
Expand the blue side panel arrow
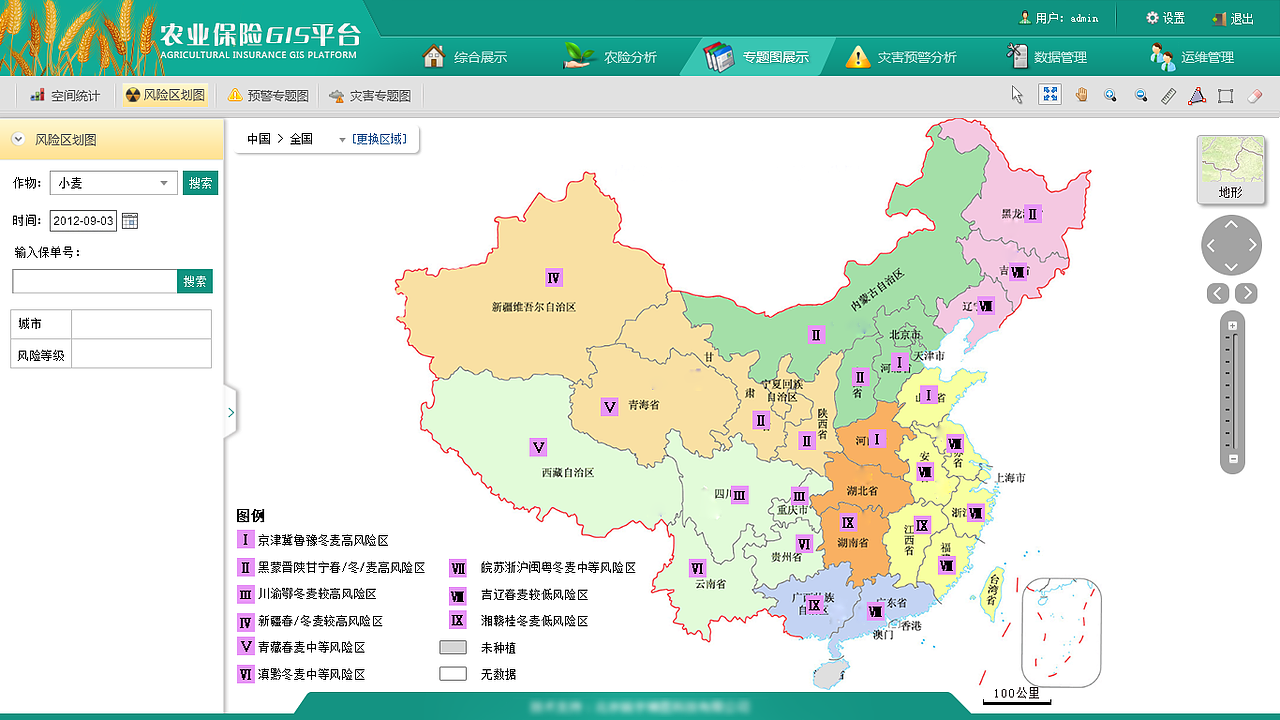(x=231, y=411)
